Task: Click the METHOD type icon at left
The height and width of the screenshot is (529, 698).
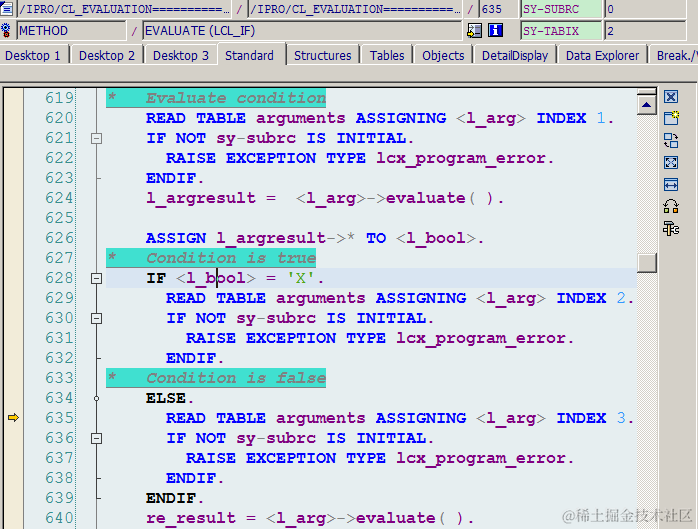Action: pos(6,31)
